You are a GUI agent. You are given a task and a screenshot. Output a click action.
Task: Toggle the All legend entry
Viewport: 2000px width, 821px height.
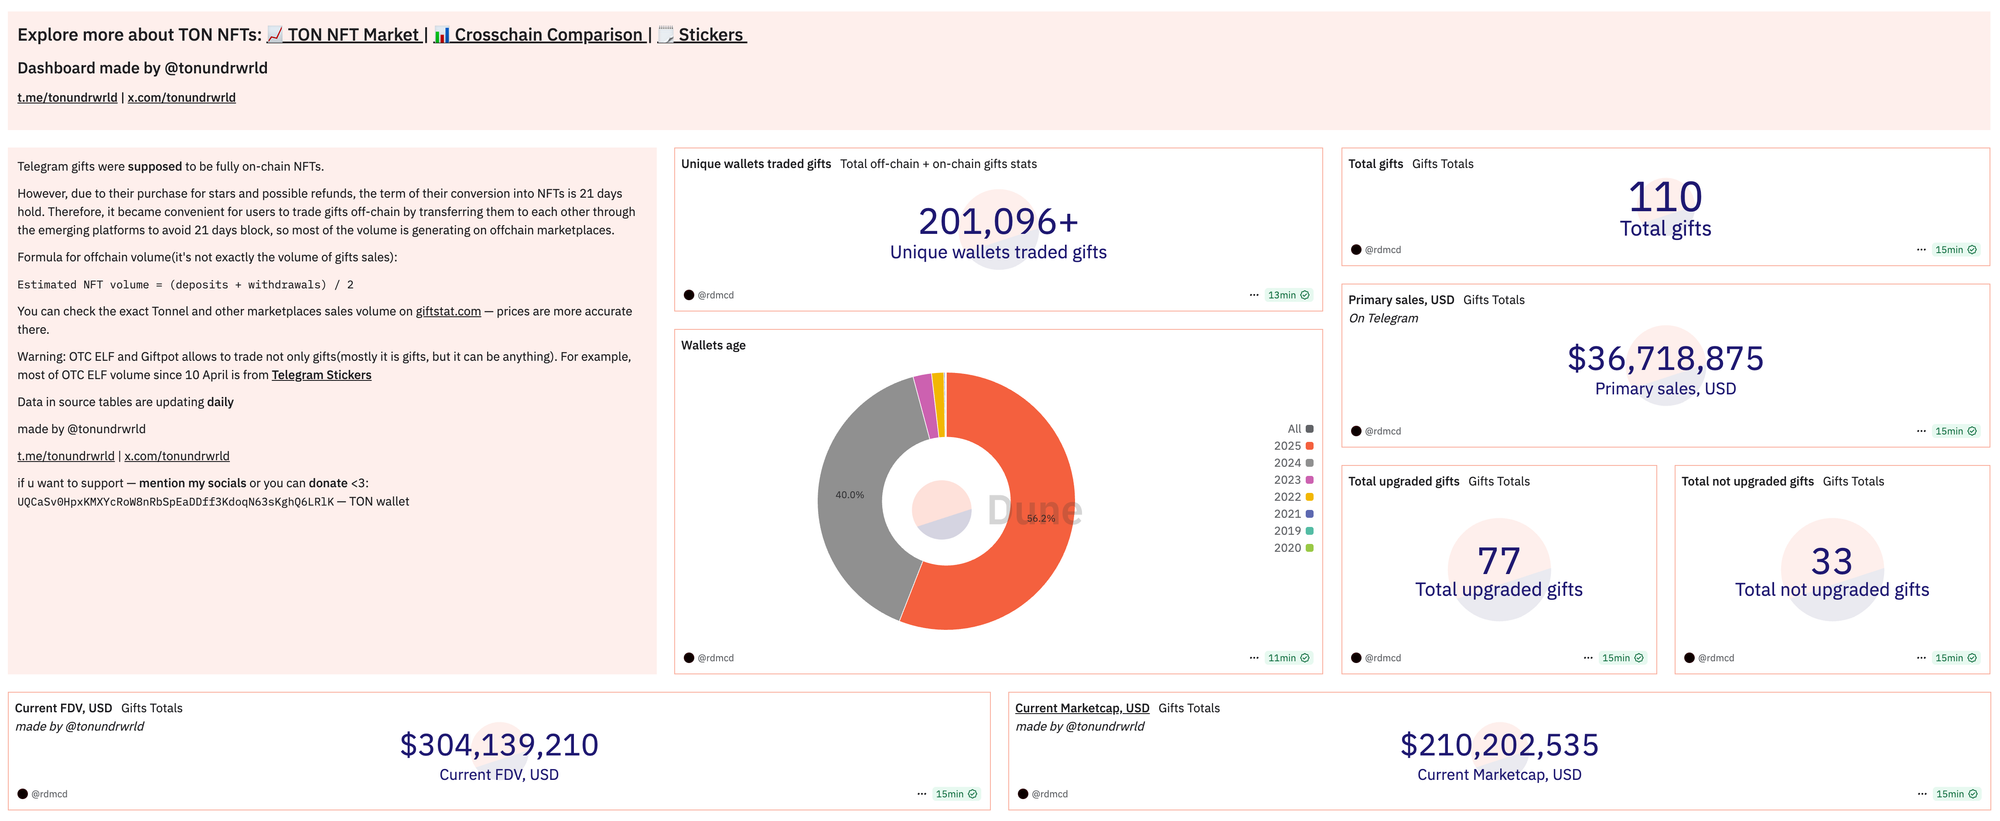click(x=1300, y=429)
